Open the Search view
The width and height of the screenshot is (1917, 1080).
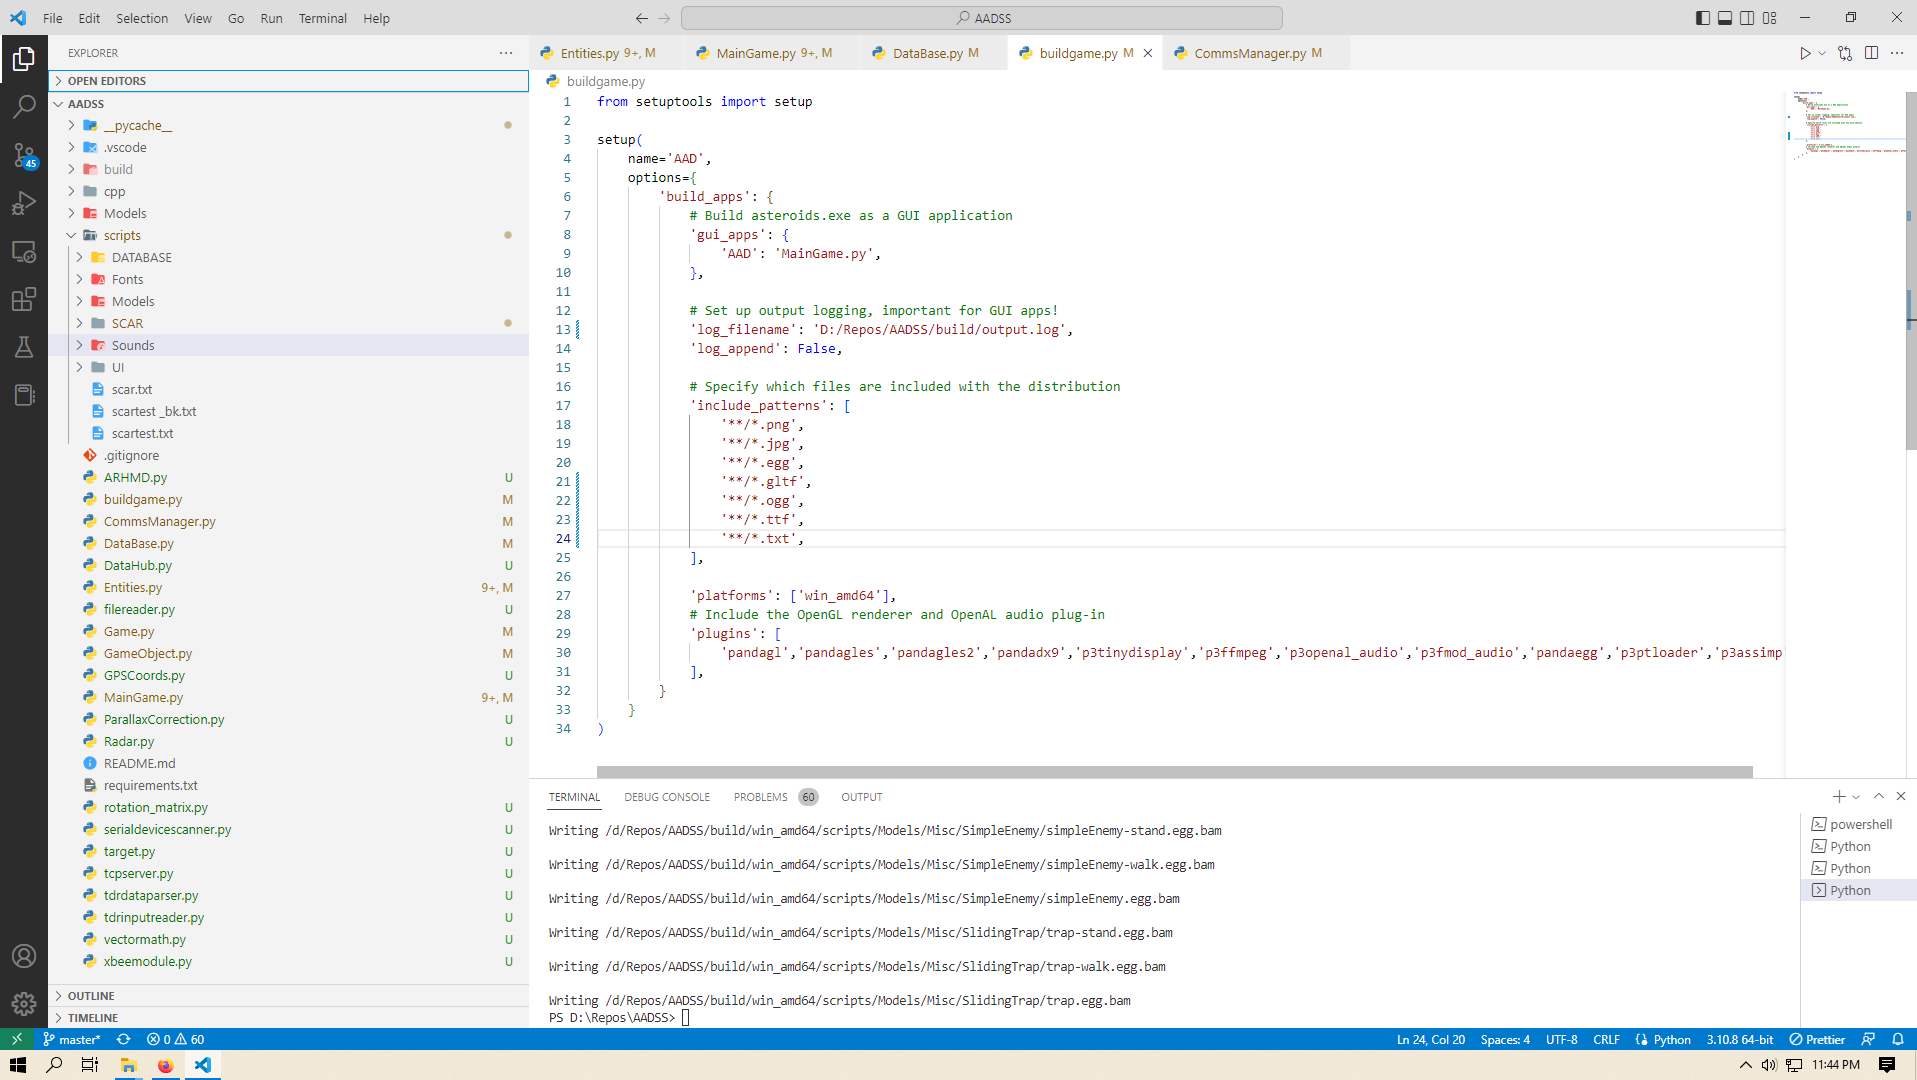tap(24, 106)
